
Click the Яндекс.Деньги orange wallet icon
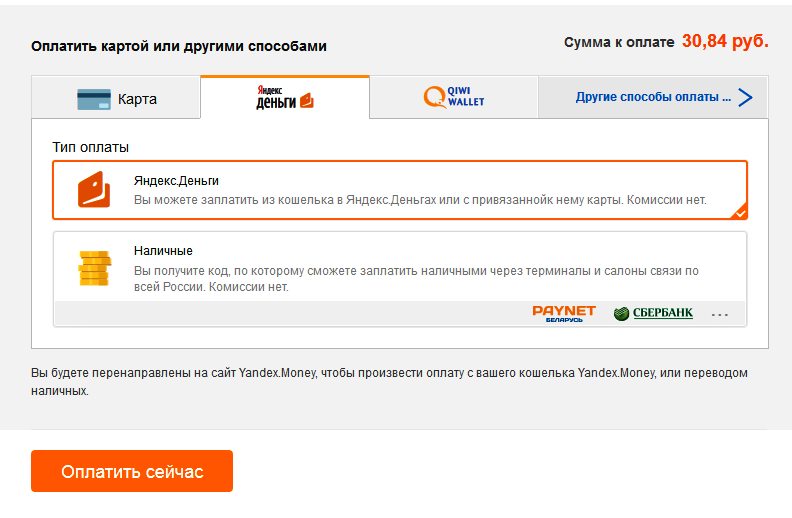click(94, 190)
